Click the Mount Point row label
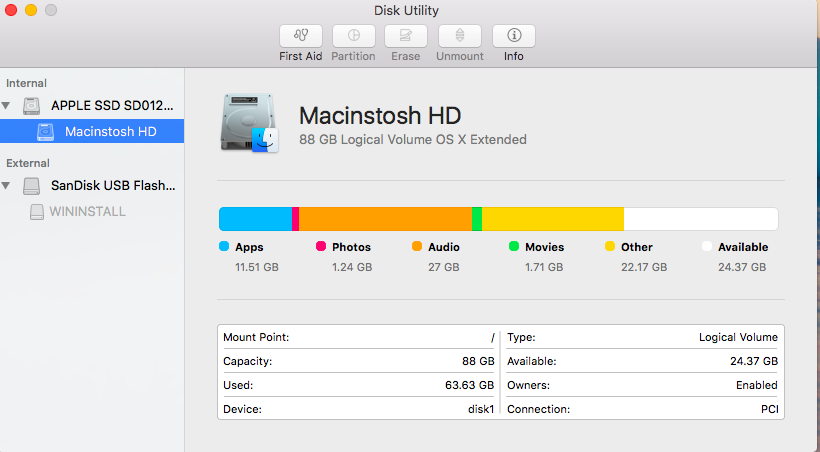The image size is (820, 452). click(x=256, y=337)
